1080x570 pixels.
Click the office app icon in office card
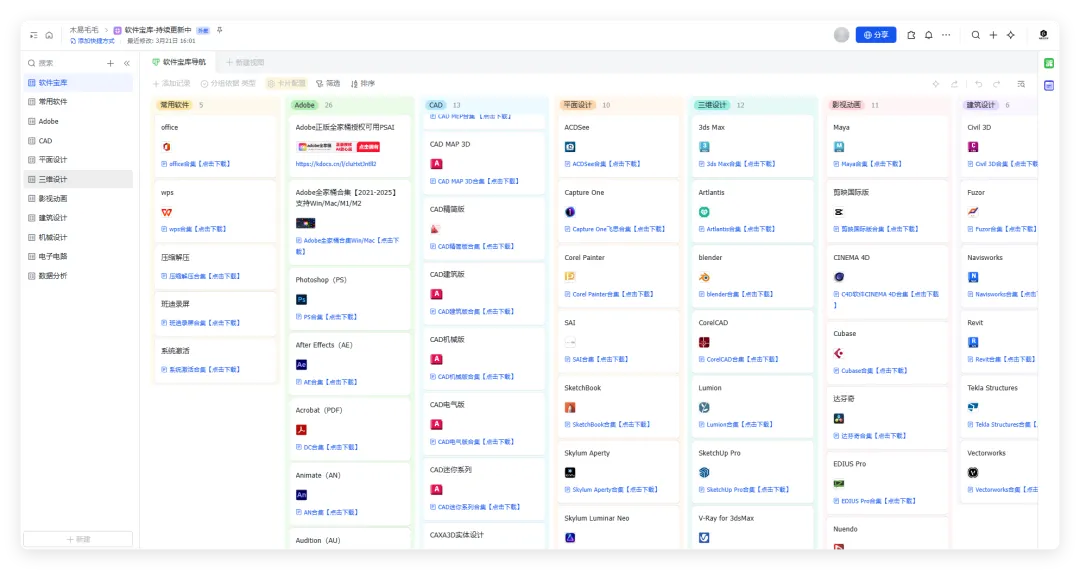[x=166, y=147]
